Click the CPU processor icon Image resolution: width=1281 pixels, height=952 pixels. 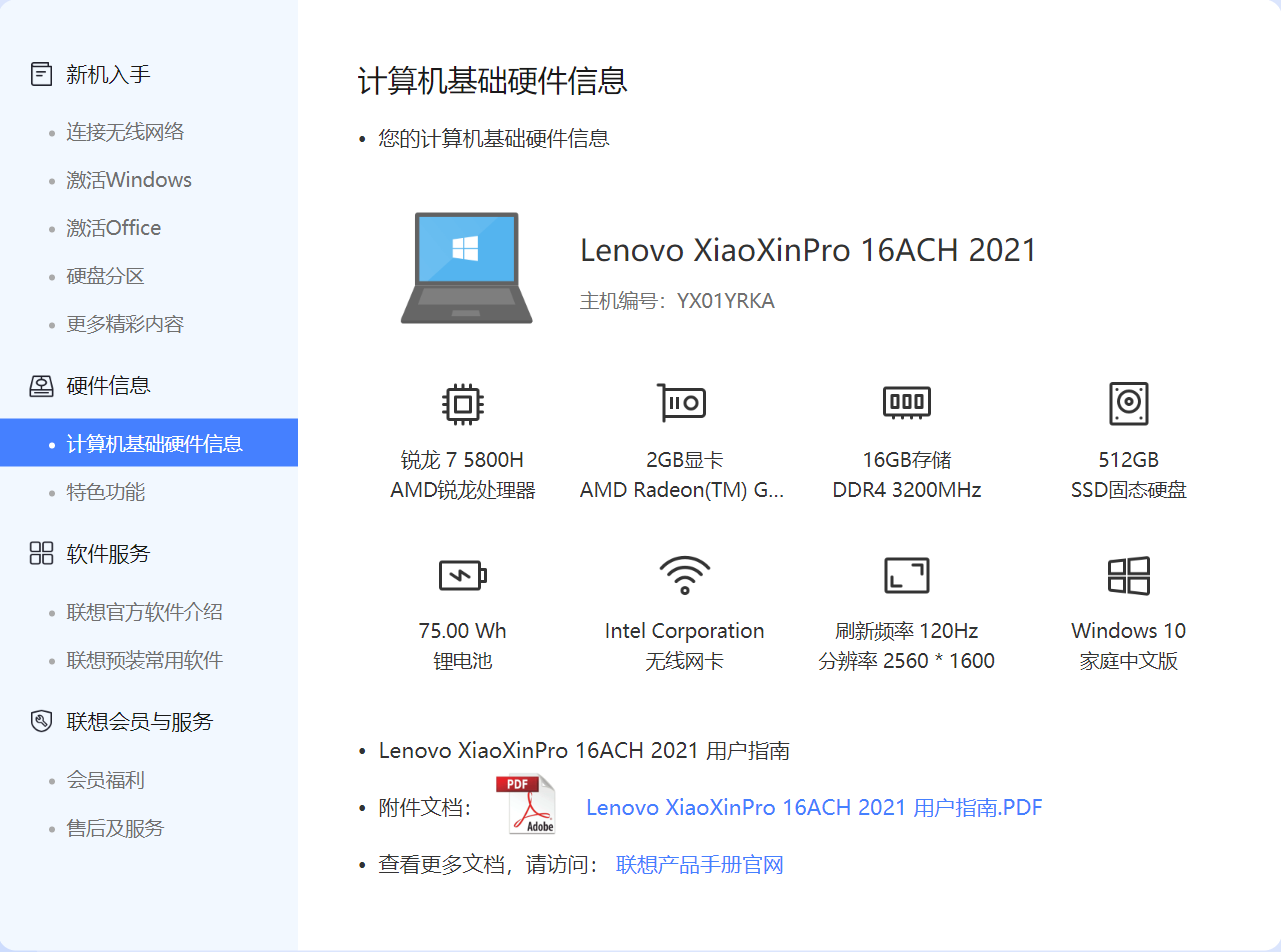pos(462,404)
